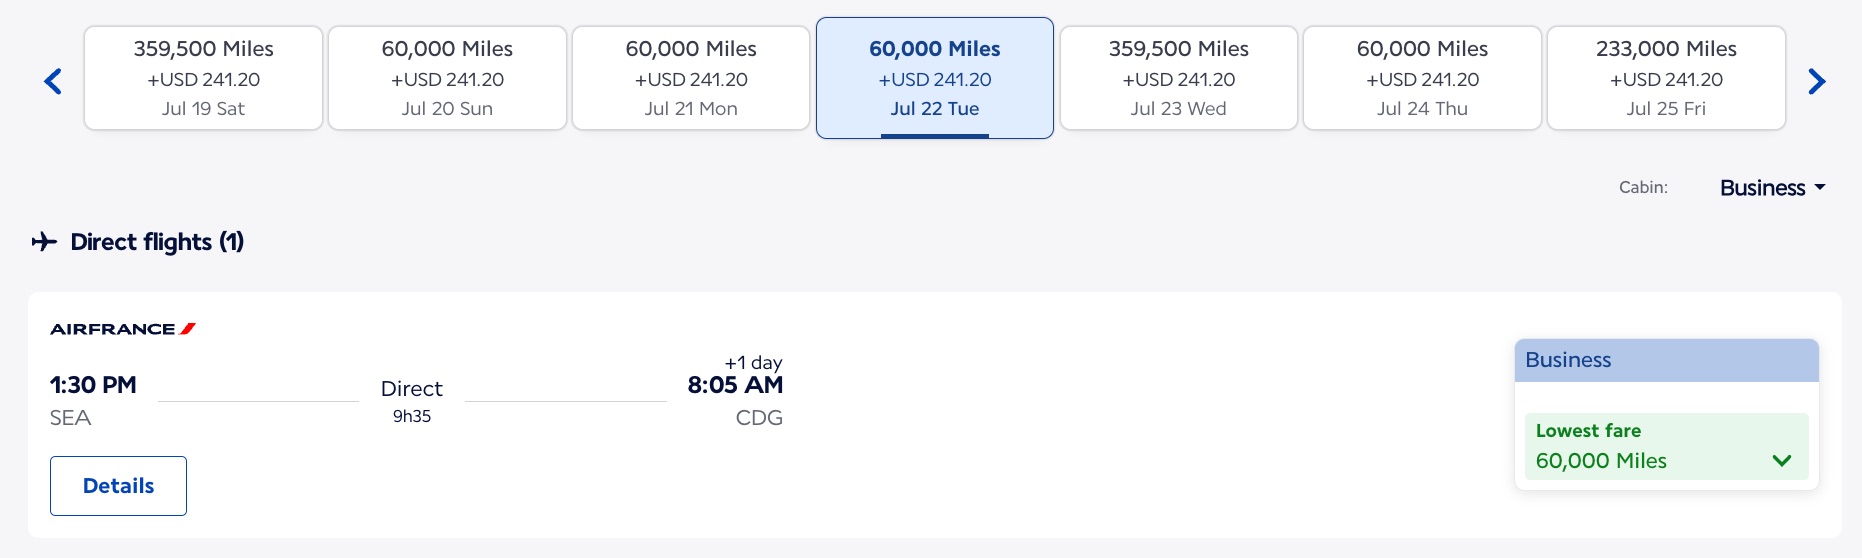1862x558 pixels.
Task: Click the CDG arrival airport code
Action: tap(759, 418)
